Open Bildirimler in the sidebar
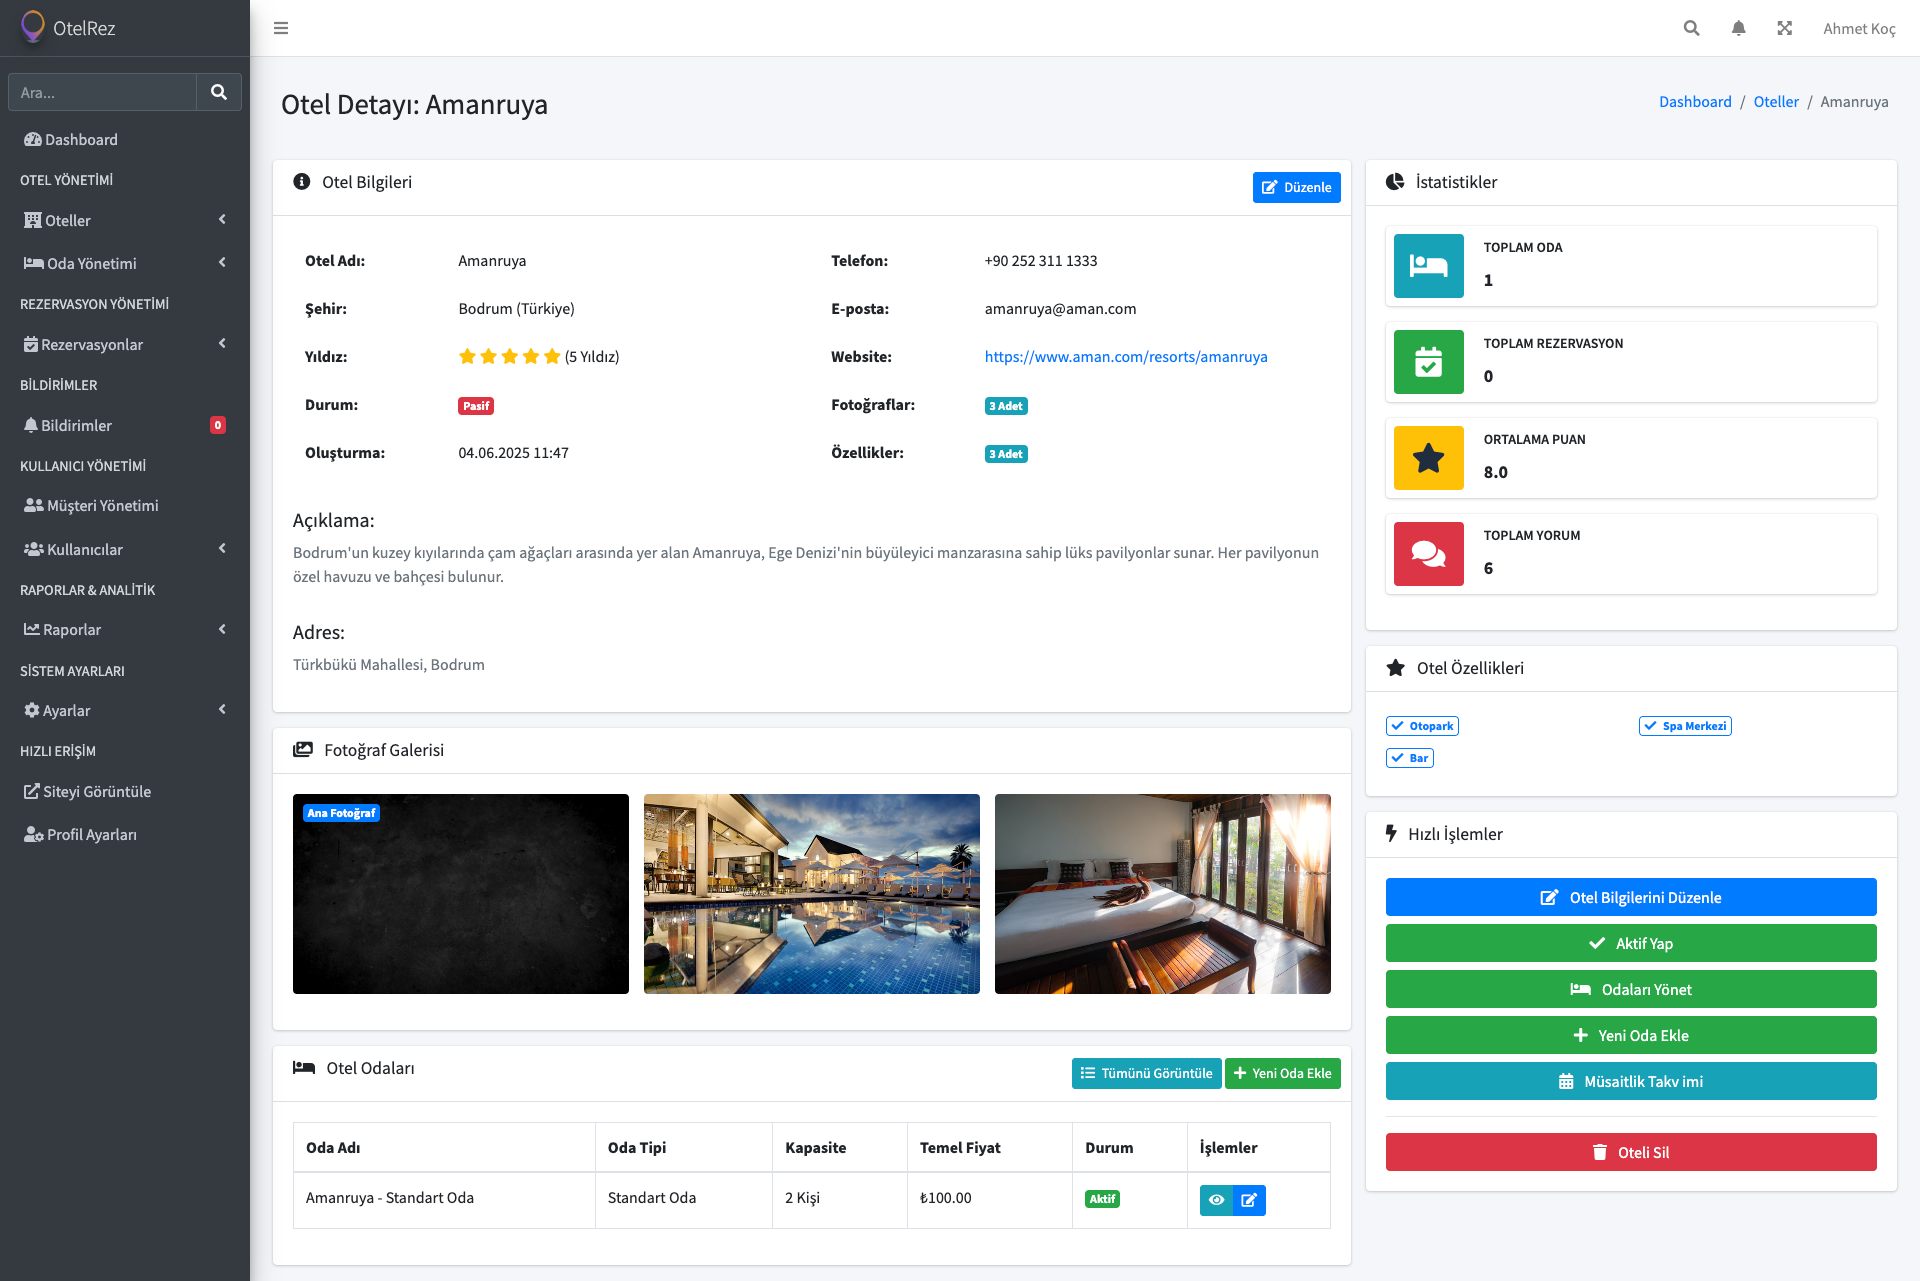This screenshot has width=1920, height=1281. [125, 425]
